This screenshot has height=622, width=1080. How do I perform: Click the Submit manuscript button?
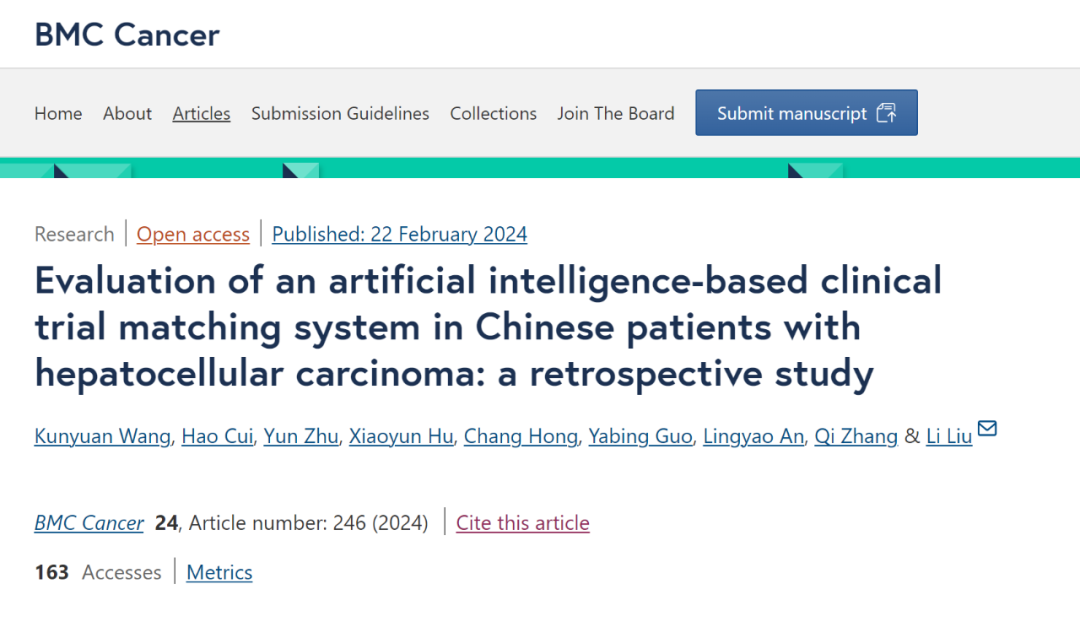(x=807, y=112)
